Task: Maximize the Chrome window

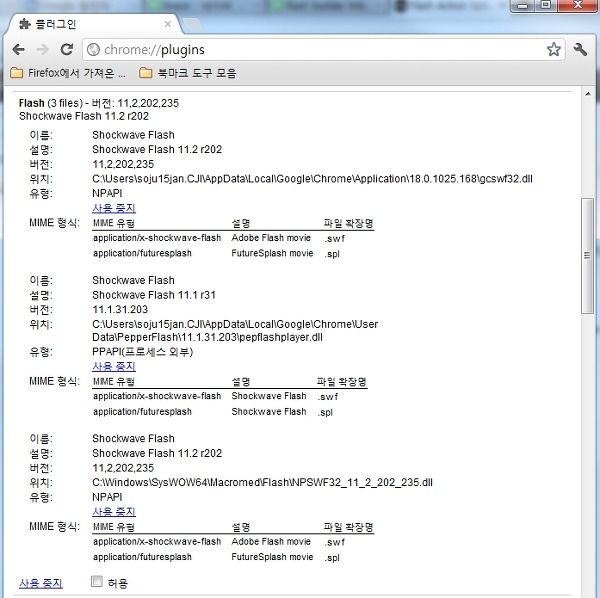Action: tap(545, 5)
